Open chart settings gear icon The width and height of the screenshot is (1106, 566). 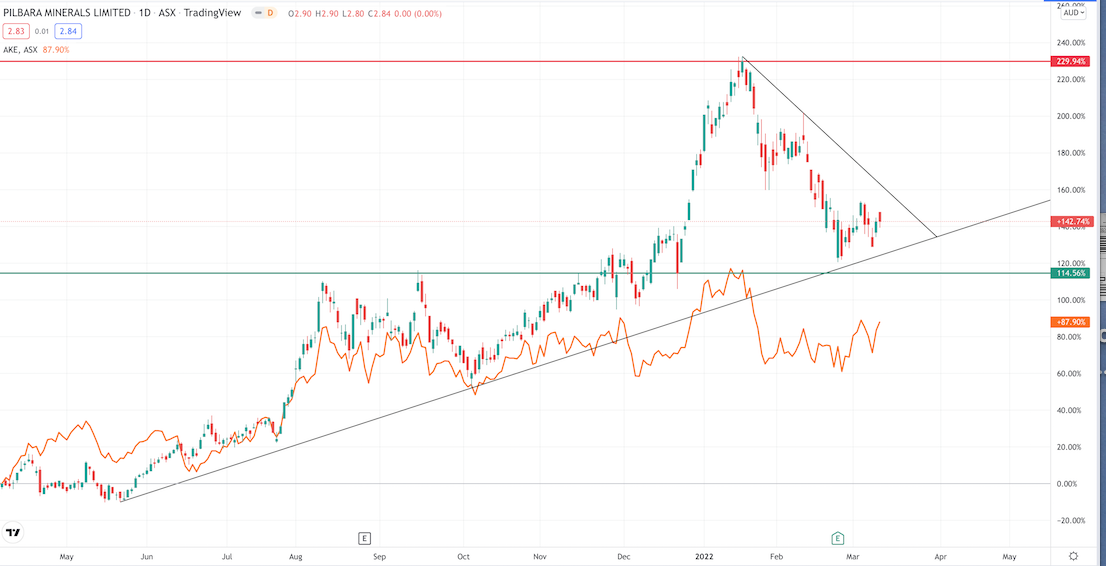click(x=1073, y=556)
